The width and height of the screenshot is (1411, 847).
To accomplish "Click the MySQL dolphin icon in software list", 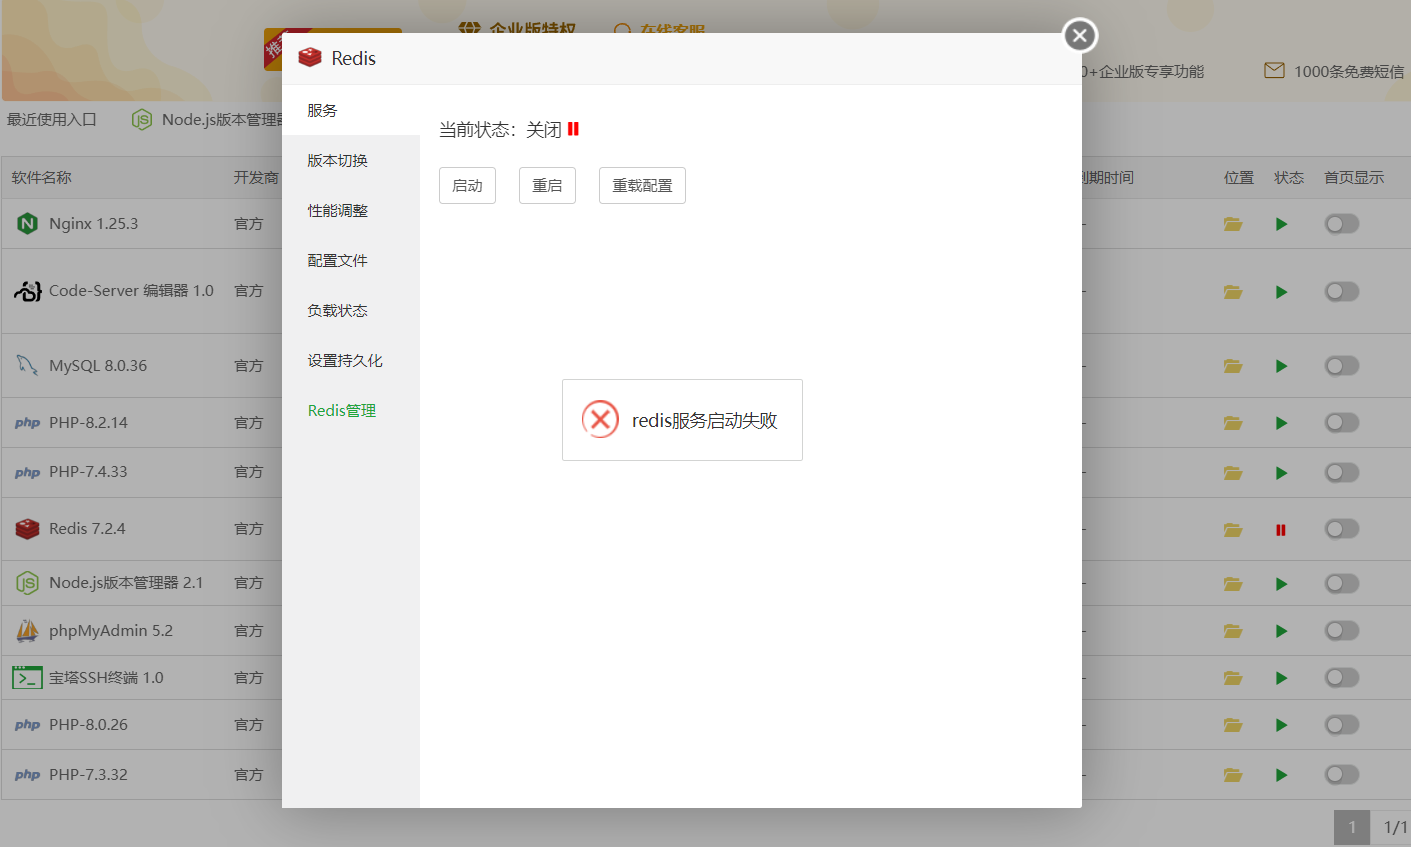I will [27, 365].
